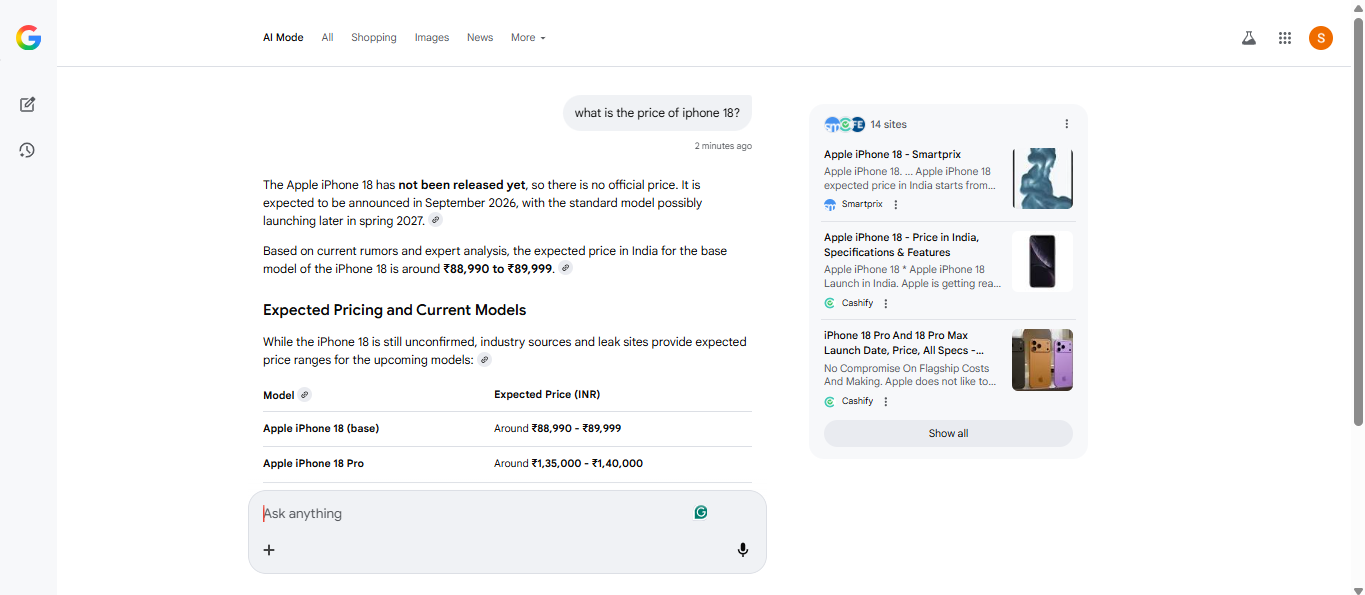Viewport: 1365px width, 595px height.
Task: Switch to the Shopping tab
Action: 373,38
